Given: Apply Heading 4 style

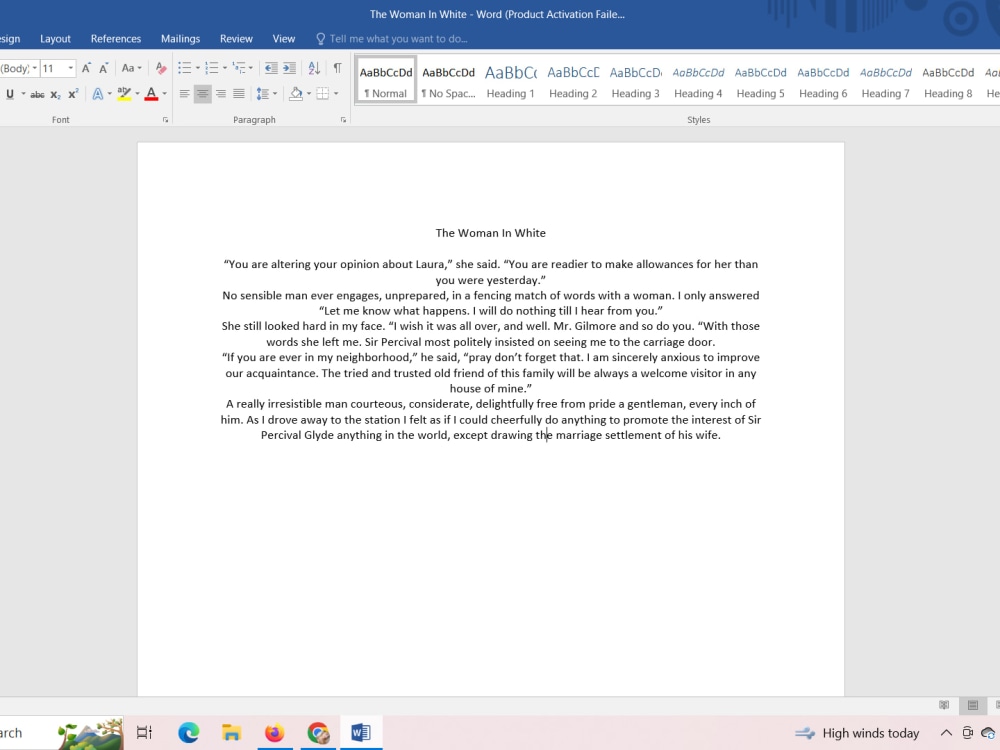Looking at the screenshot, I should point(698,82).
